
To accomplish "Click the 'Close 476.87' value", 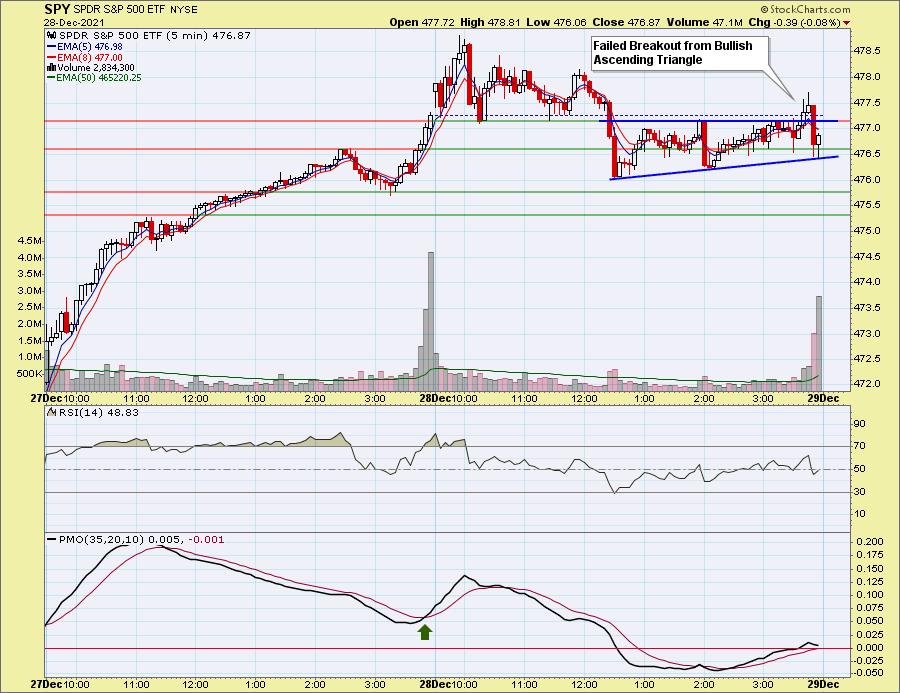I will pyautogui.click(x=626, y=22).
